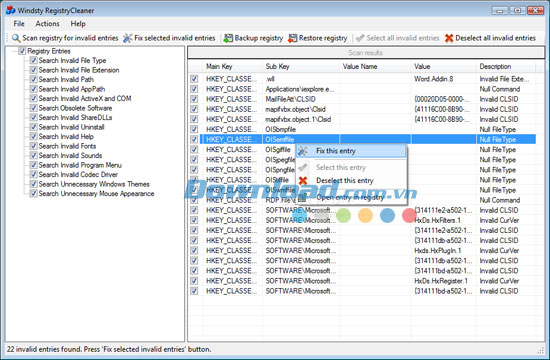550x360 pixels.
Task: Click the highlighted OISemffile sub key cell
Action: point(301,139)
